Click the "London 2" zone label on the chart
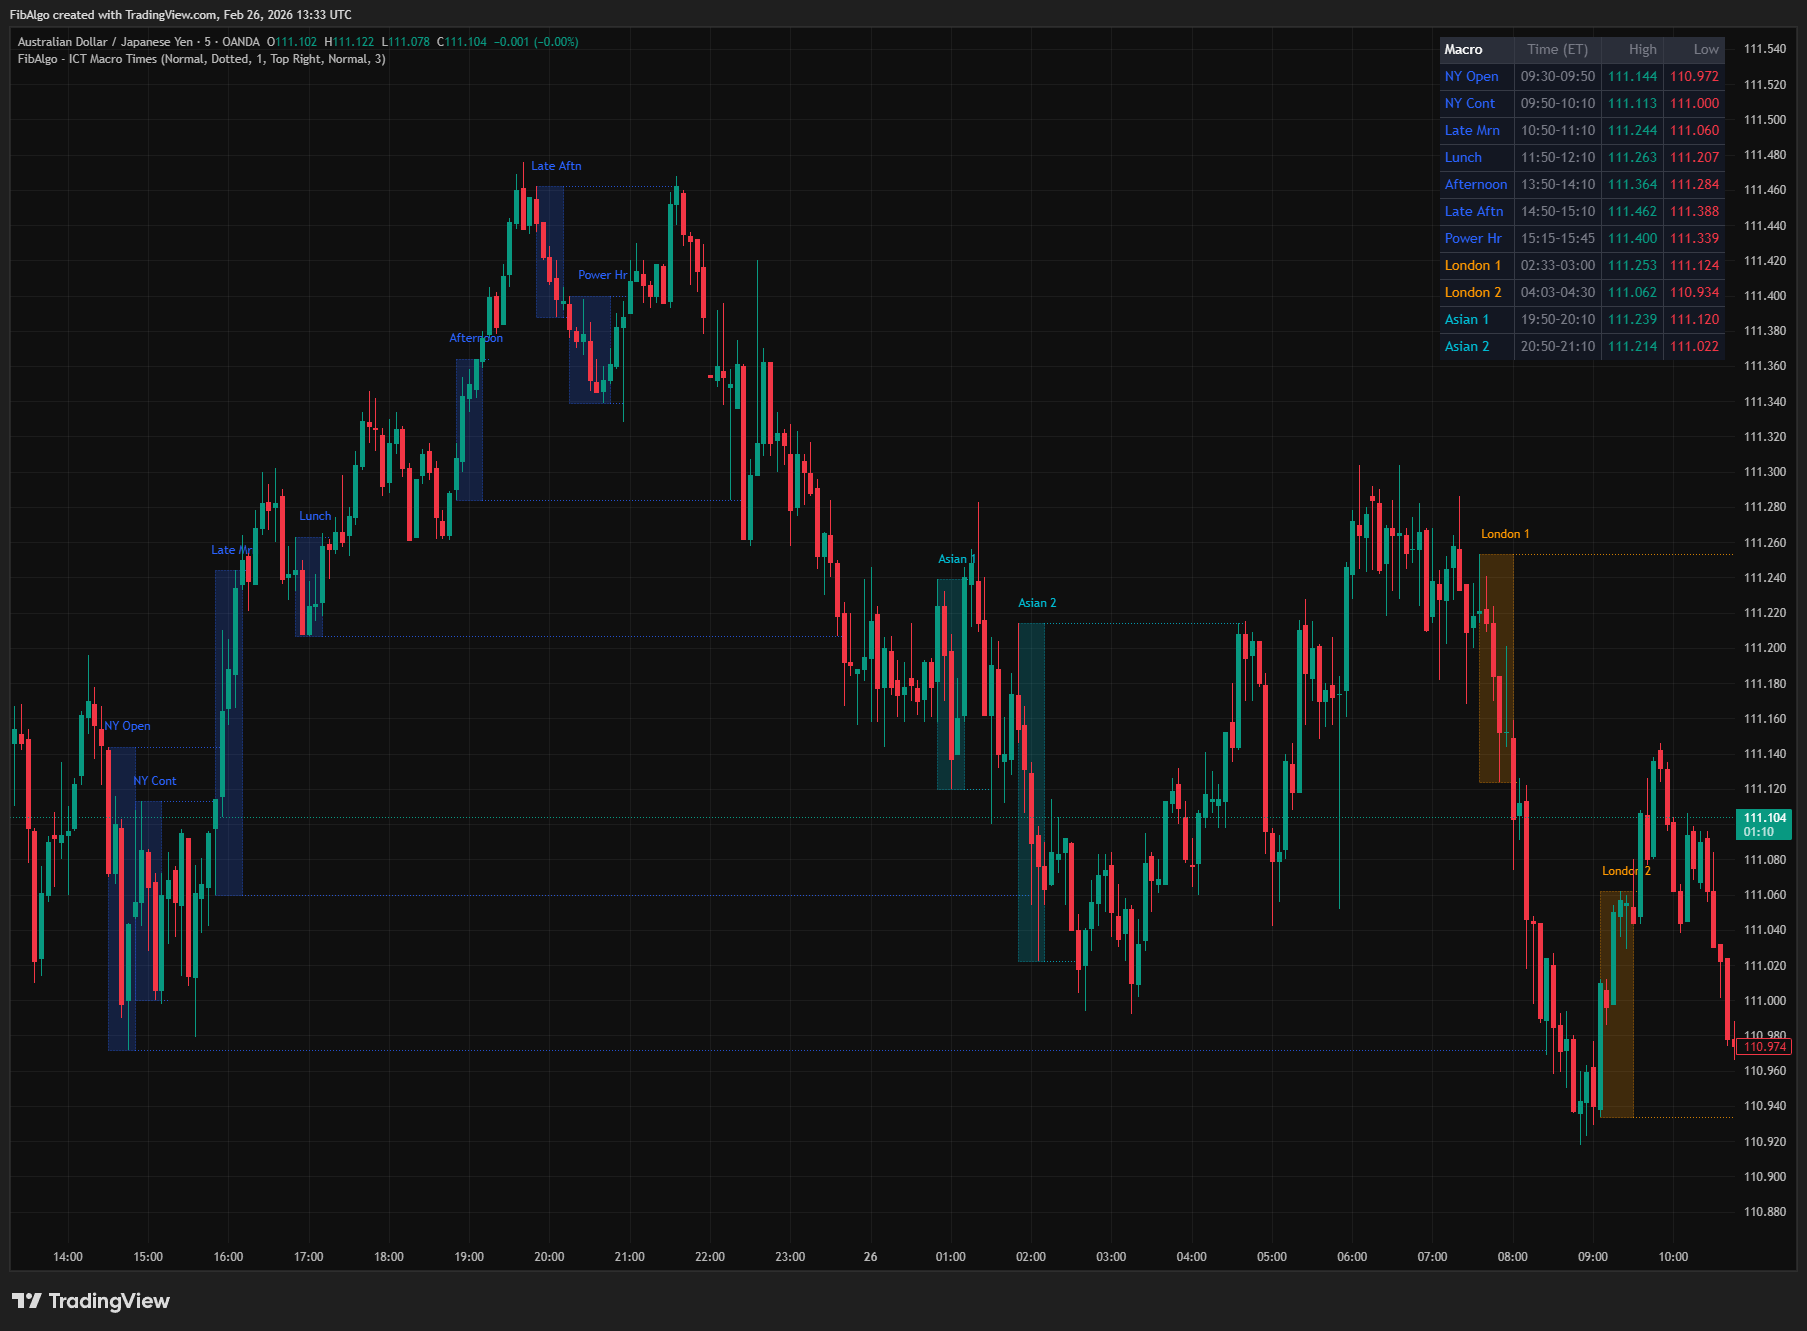The width and height of the screenshot is (1807, 1331). click(x=1626, y=871)
